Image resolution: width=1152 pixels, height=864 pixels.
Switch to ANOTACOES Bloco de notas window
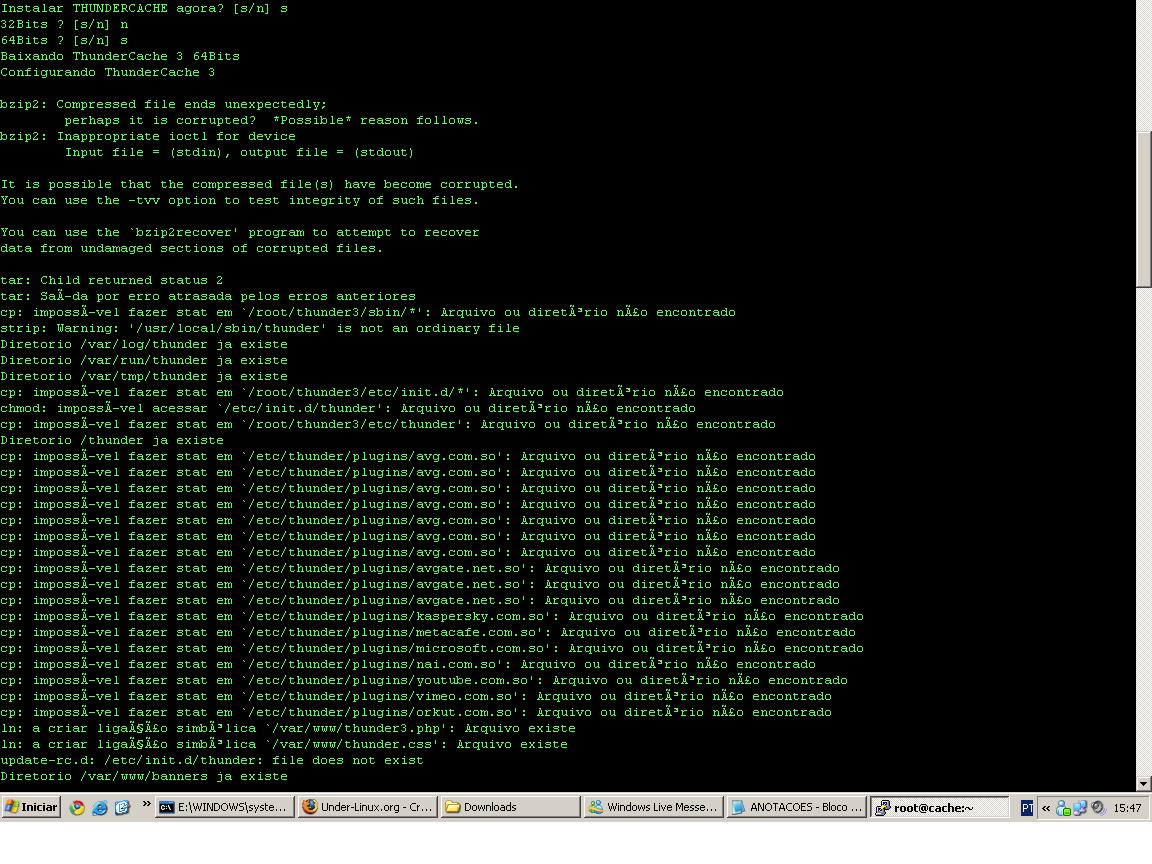(797, 807)
